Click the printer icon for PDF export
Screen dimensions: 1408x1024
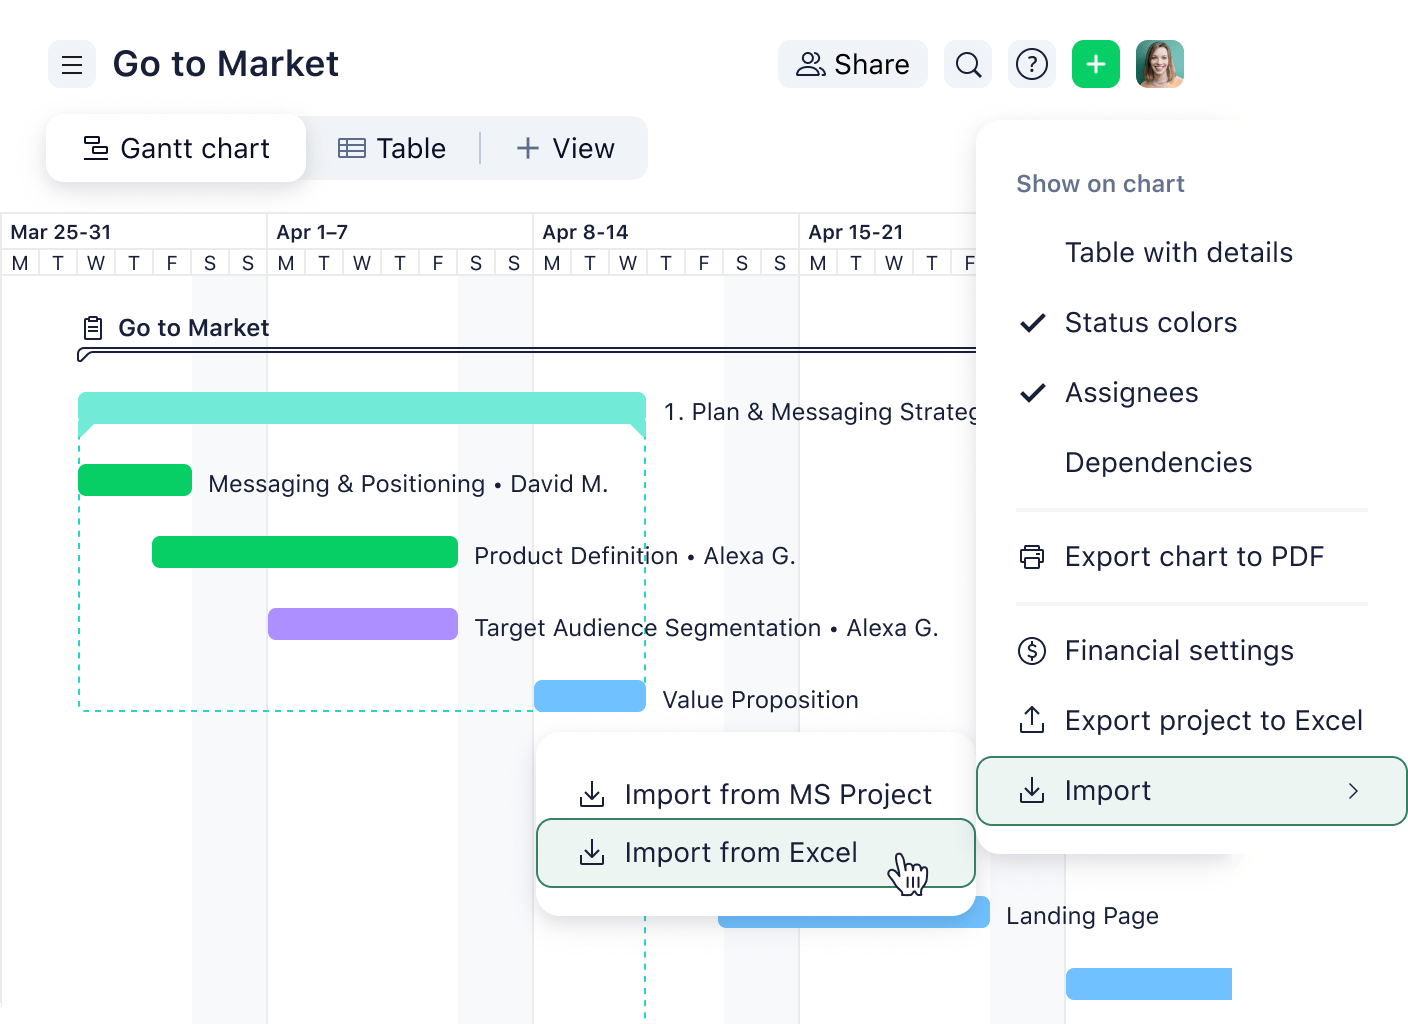(x=1032, y=557)
